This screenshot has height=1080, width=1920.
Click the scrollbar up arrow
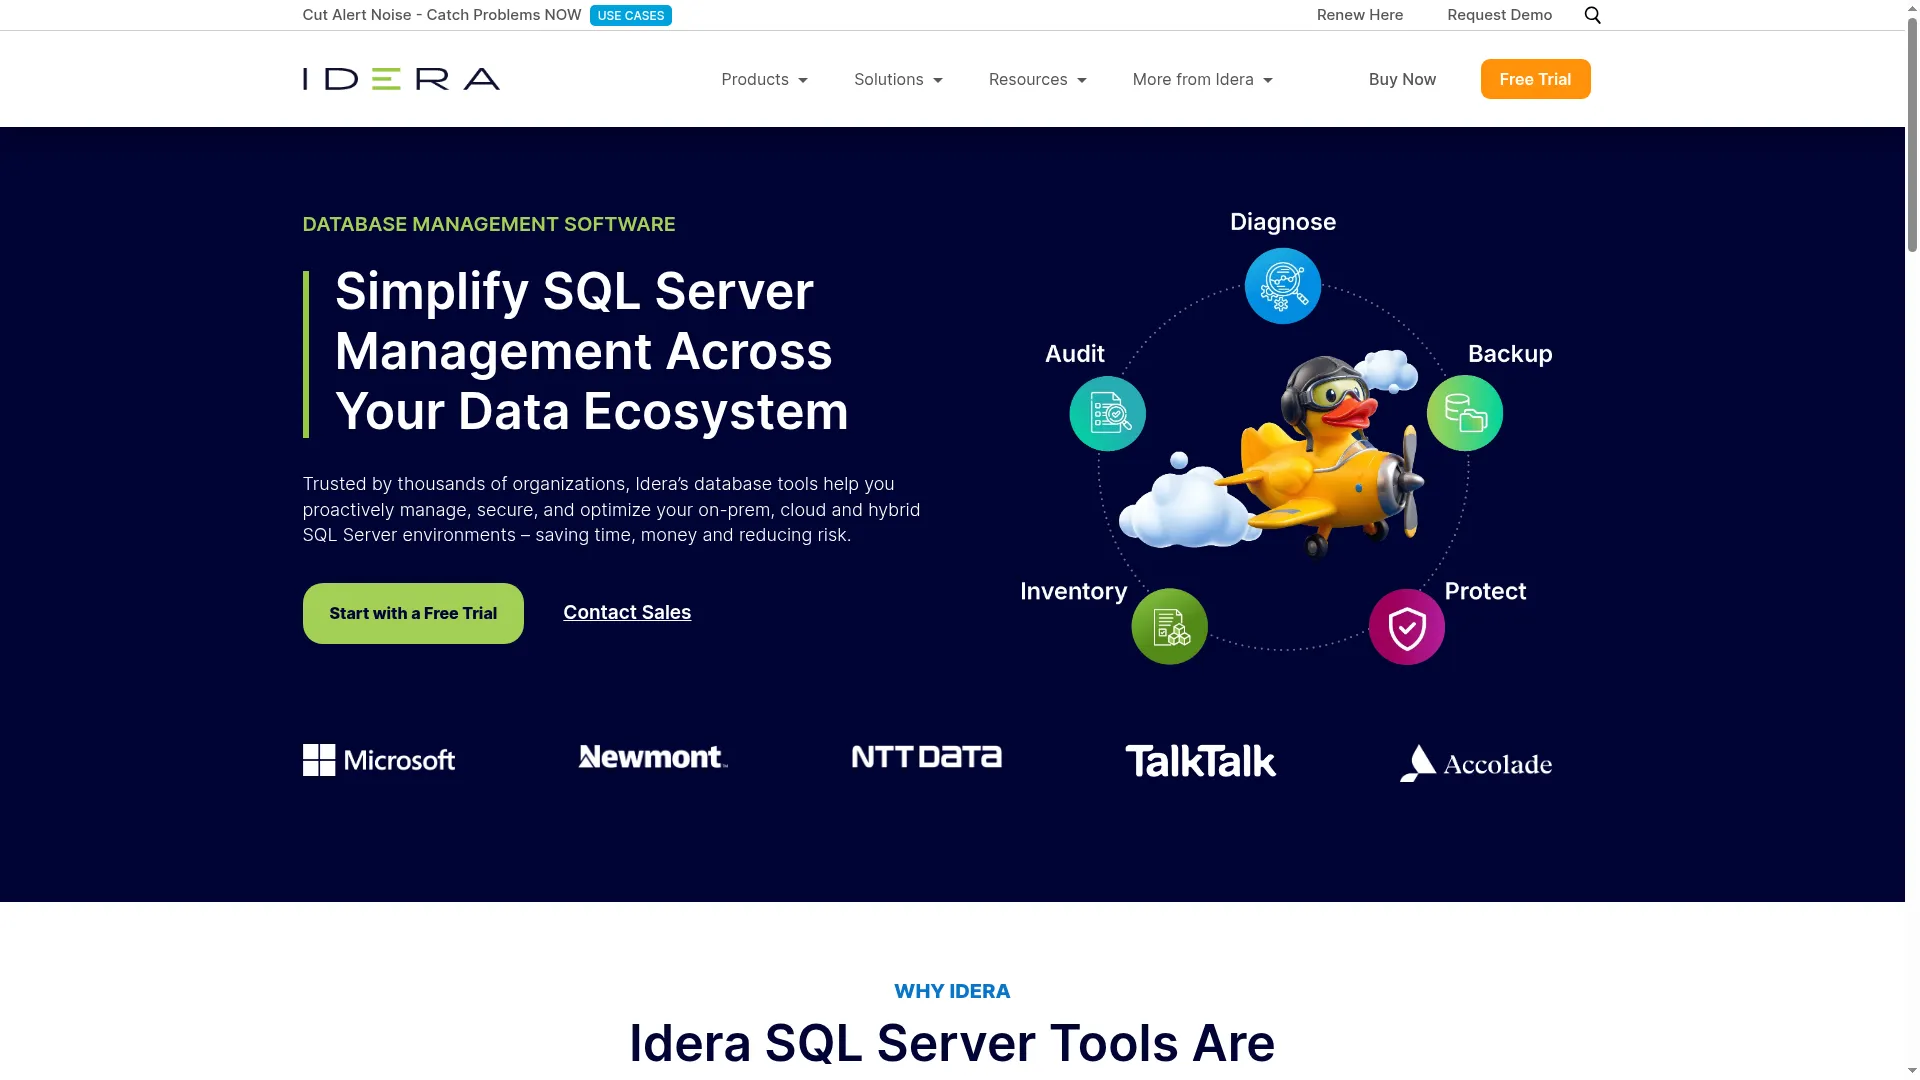click(x=1912, y=8)
